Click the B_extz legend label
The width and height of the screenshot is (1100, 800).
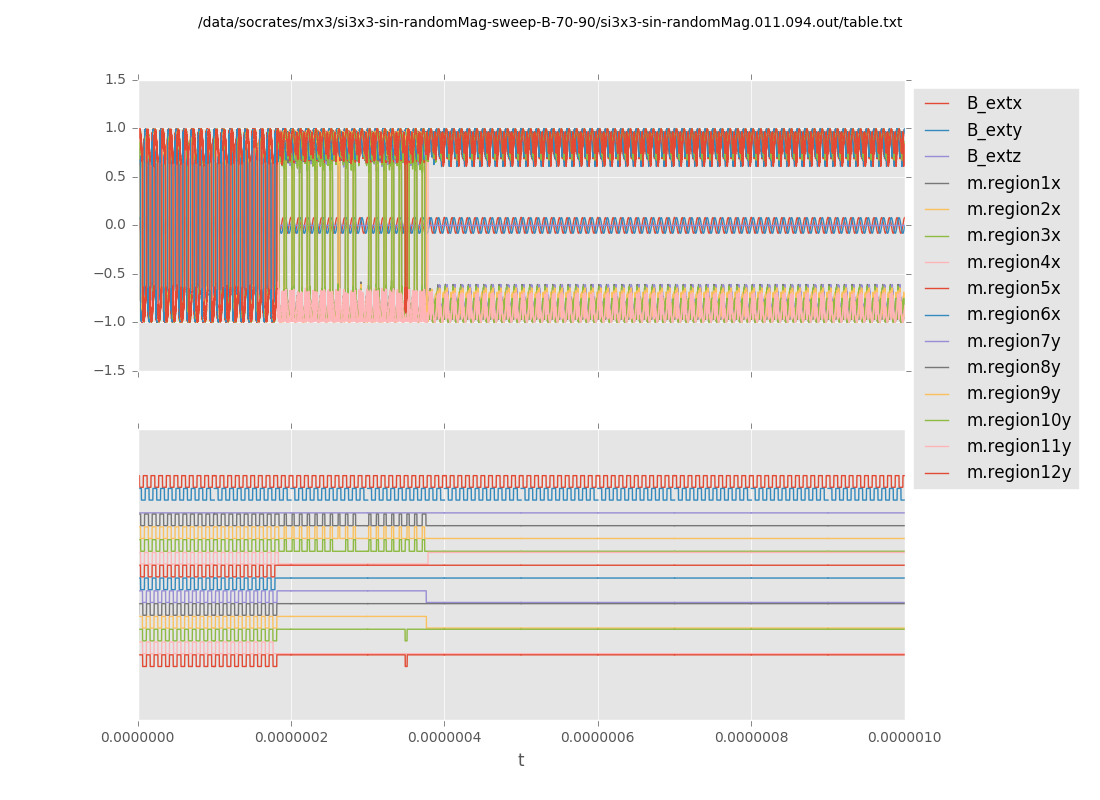(x=994, y=157)
